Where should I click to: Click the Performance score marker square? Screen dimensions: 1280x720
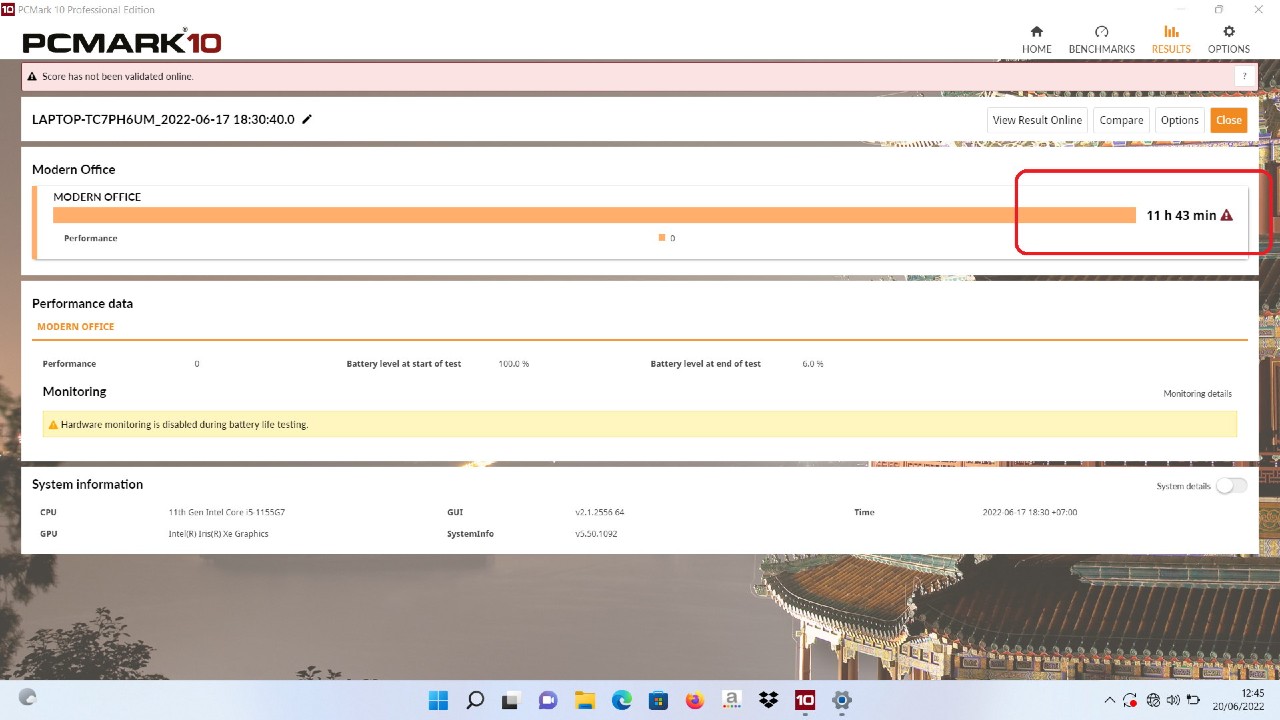[x=662, y=238]
